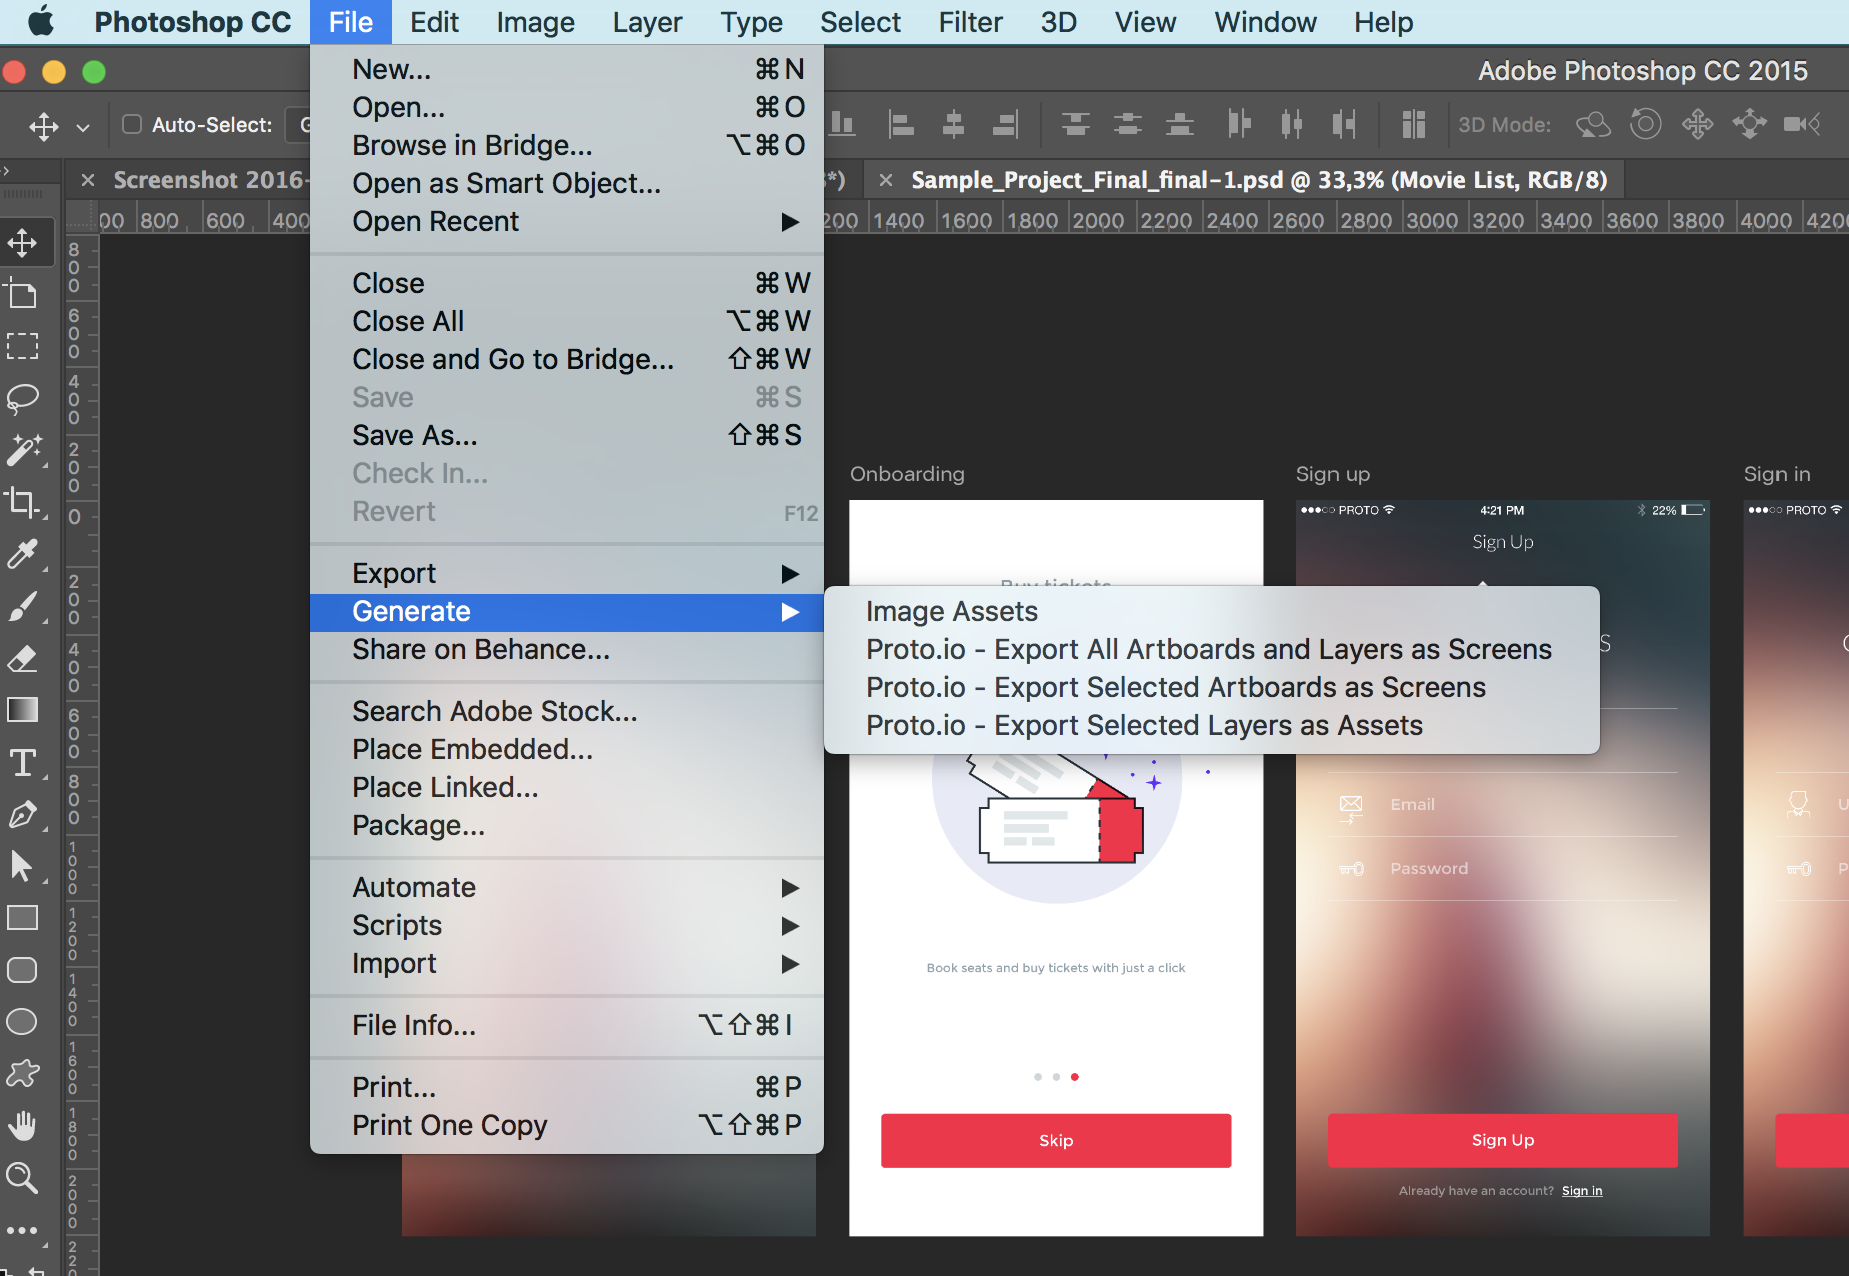Select the Lasso tool
Image resolution: width=1849 pixels, height=1276 pixels.
point(22,398)
